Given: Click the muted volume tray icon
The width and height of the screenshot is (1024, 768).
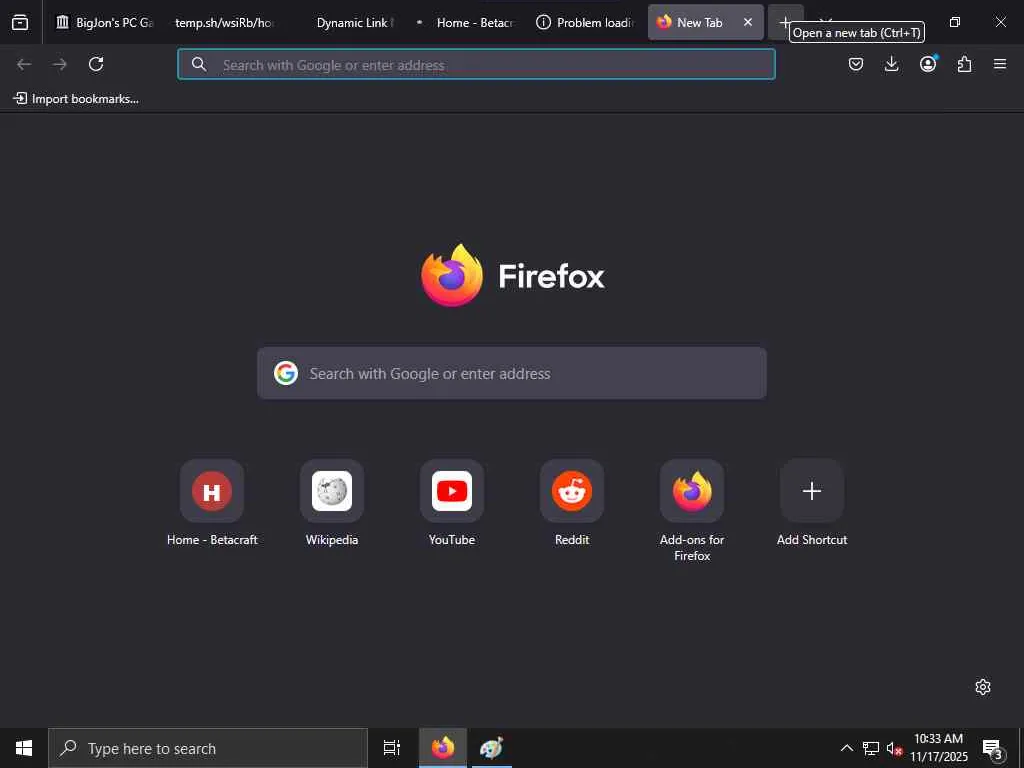Looking at the screenshot, I should tap(894, 748).
